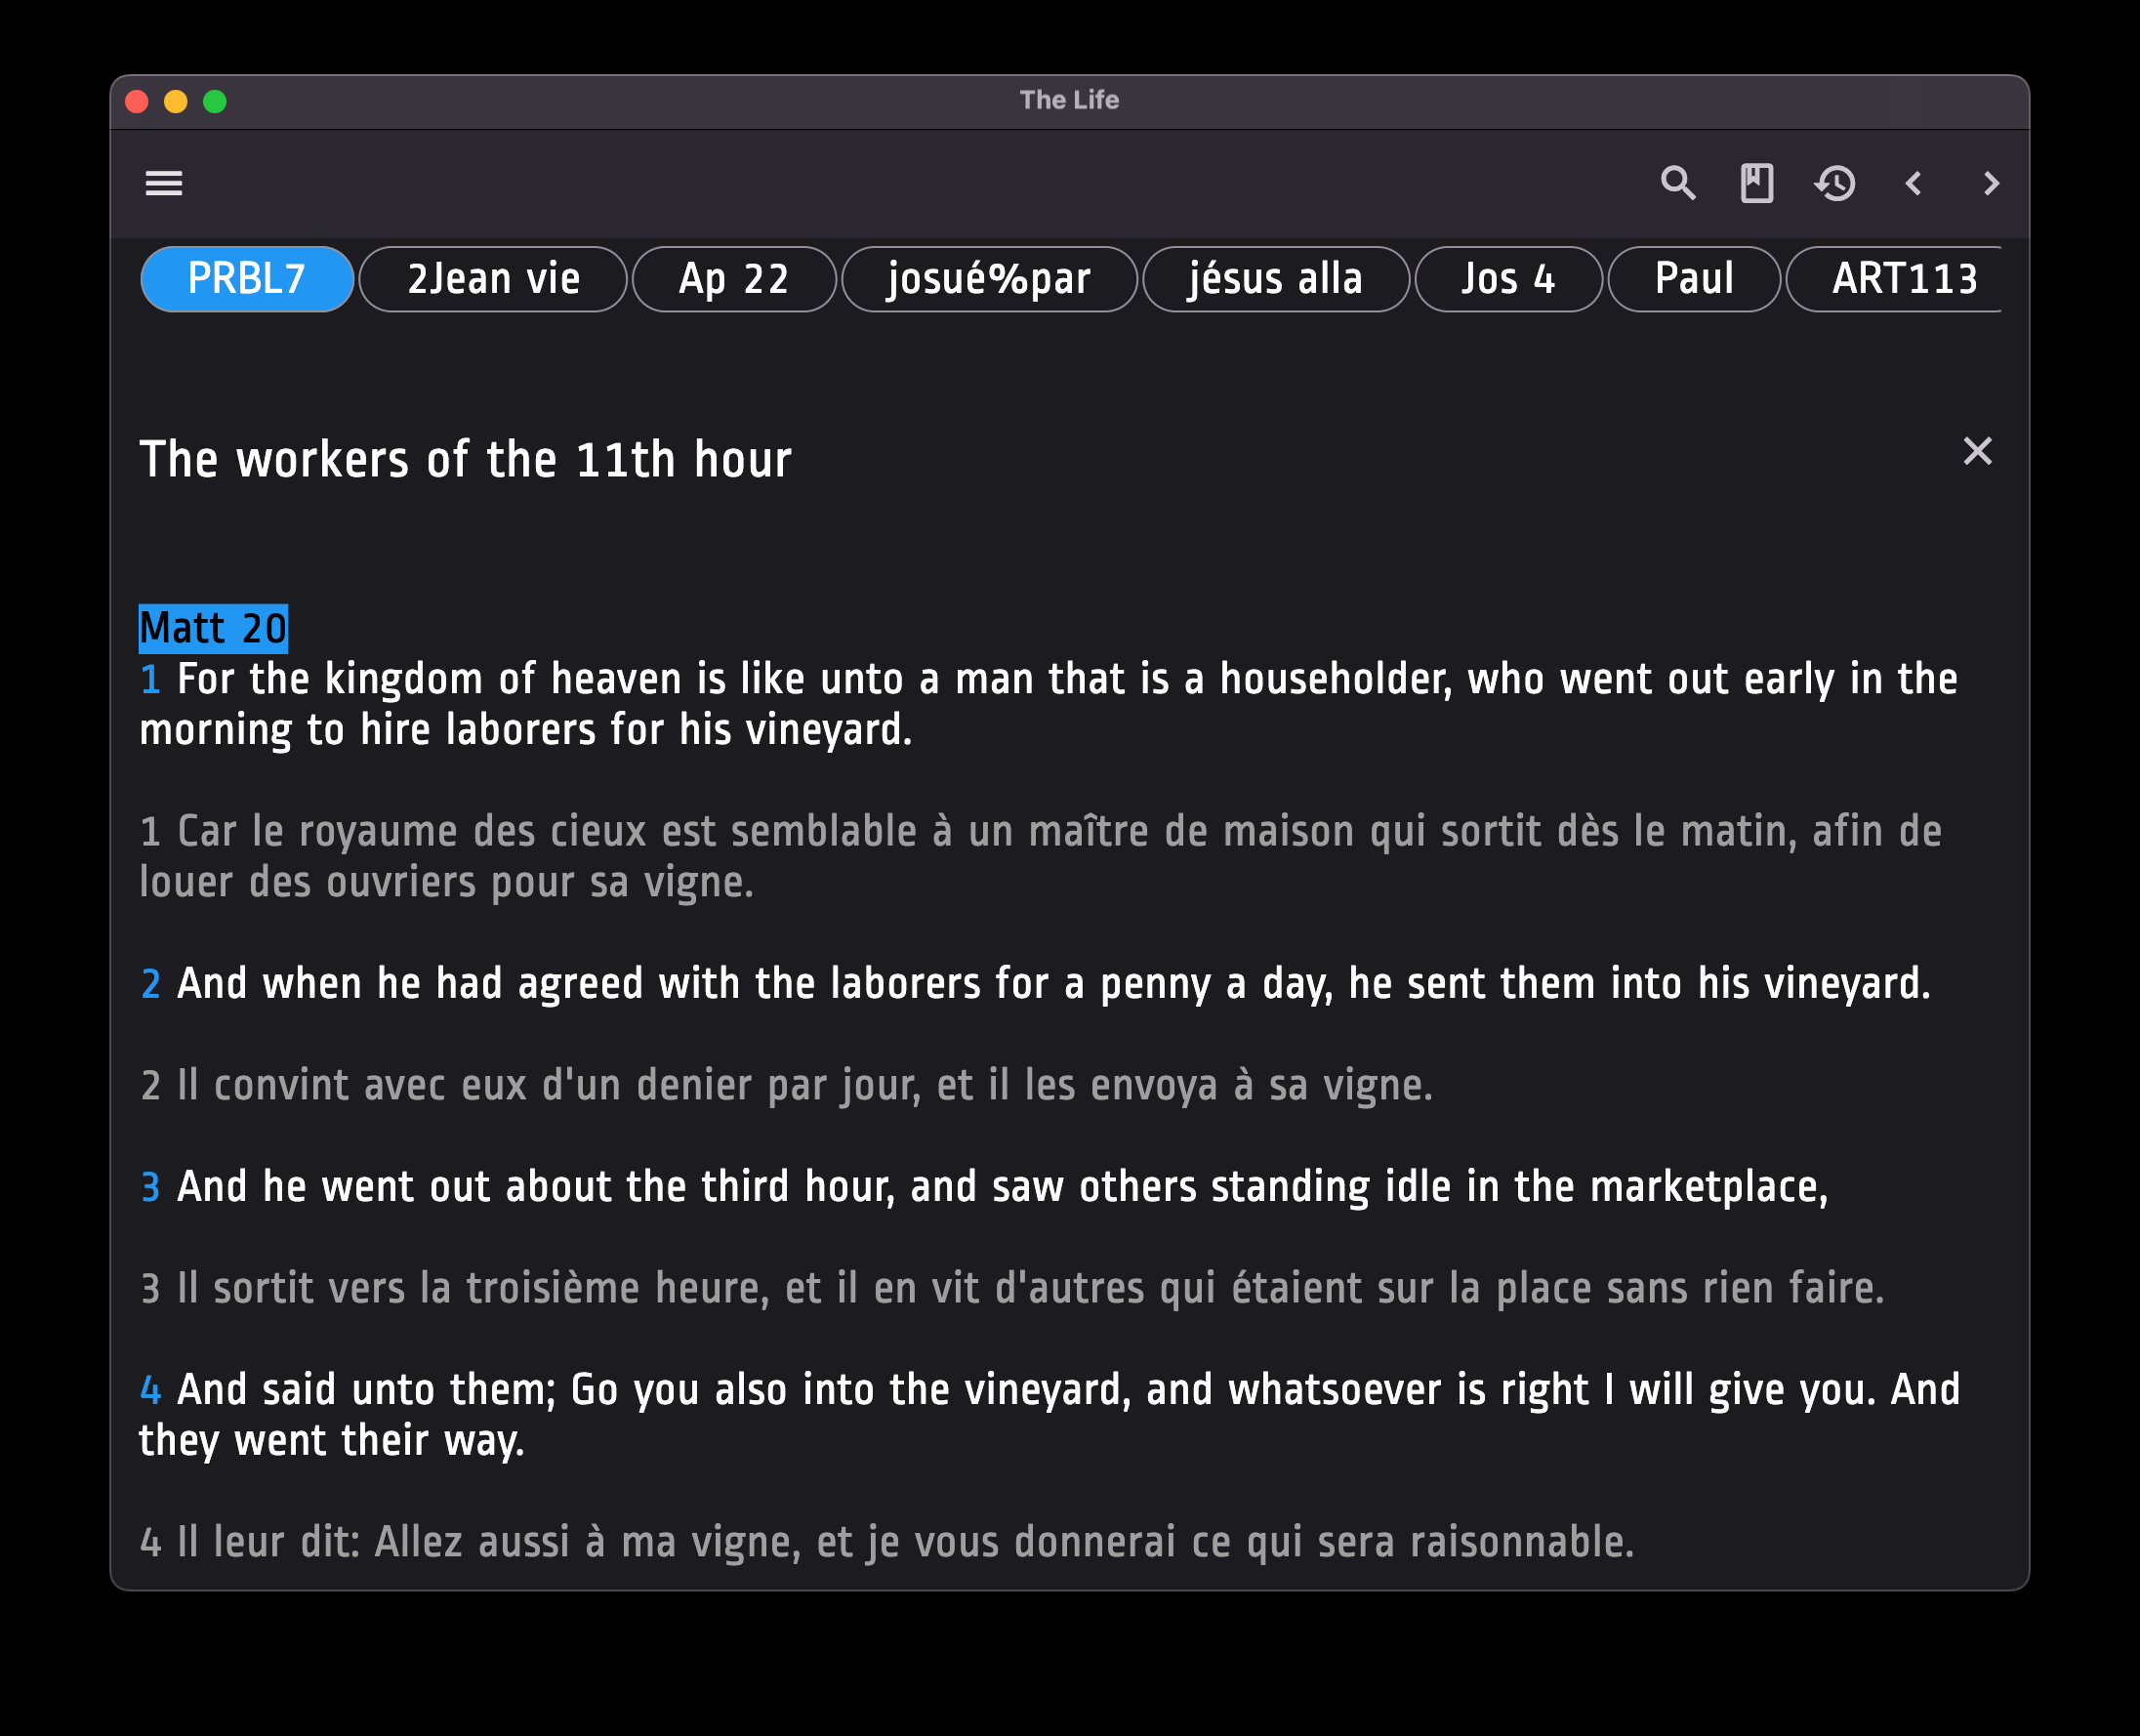The image size is (2140, 1736).
Task: Click blue verse number 2
Action: point(150,984)
